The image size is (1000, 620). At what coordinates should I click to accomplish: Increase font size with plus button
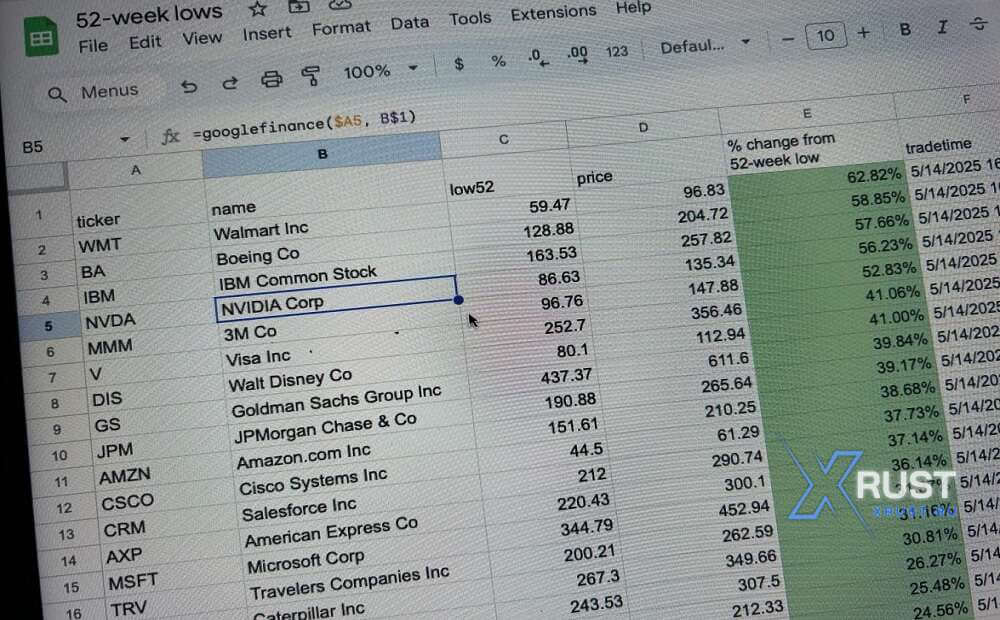pyautogui.click(x=863, y=33)
